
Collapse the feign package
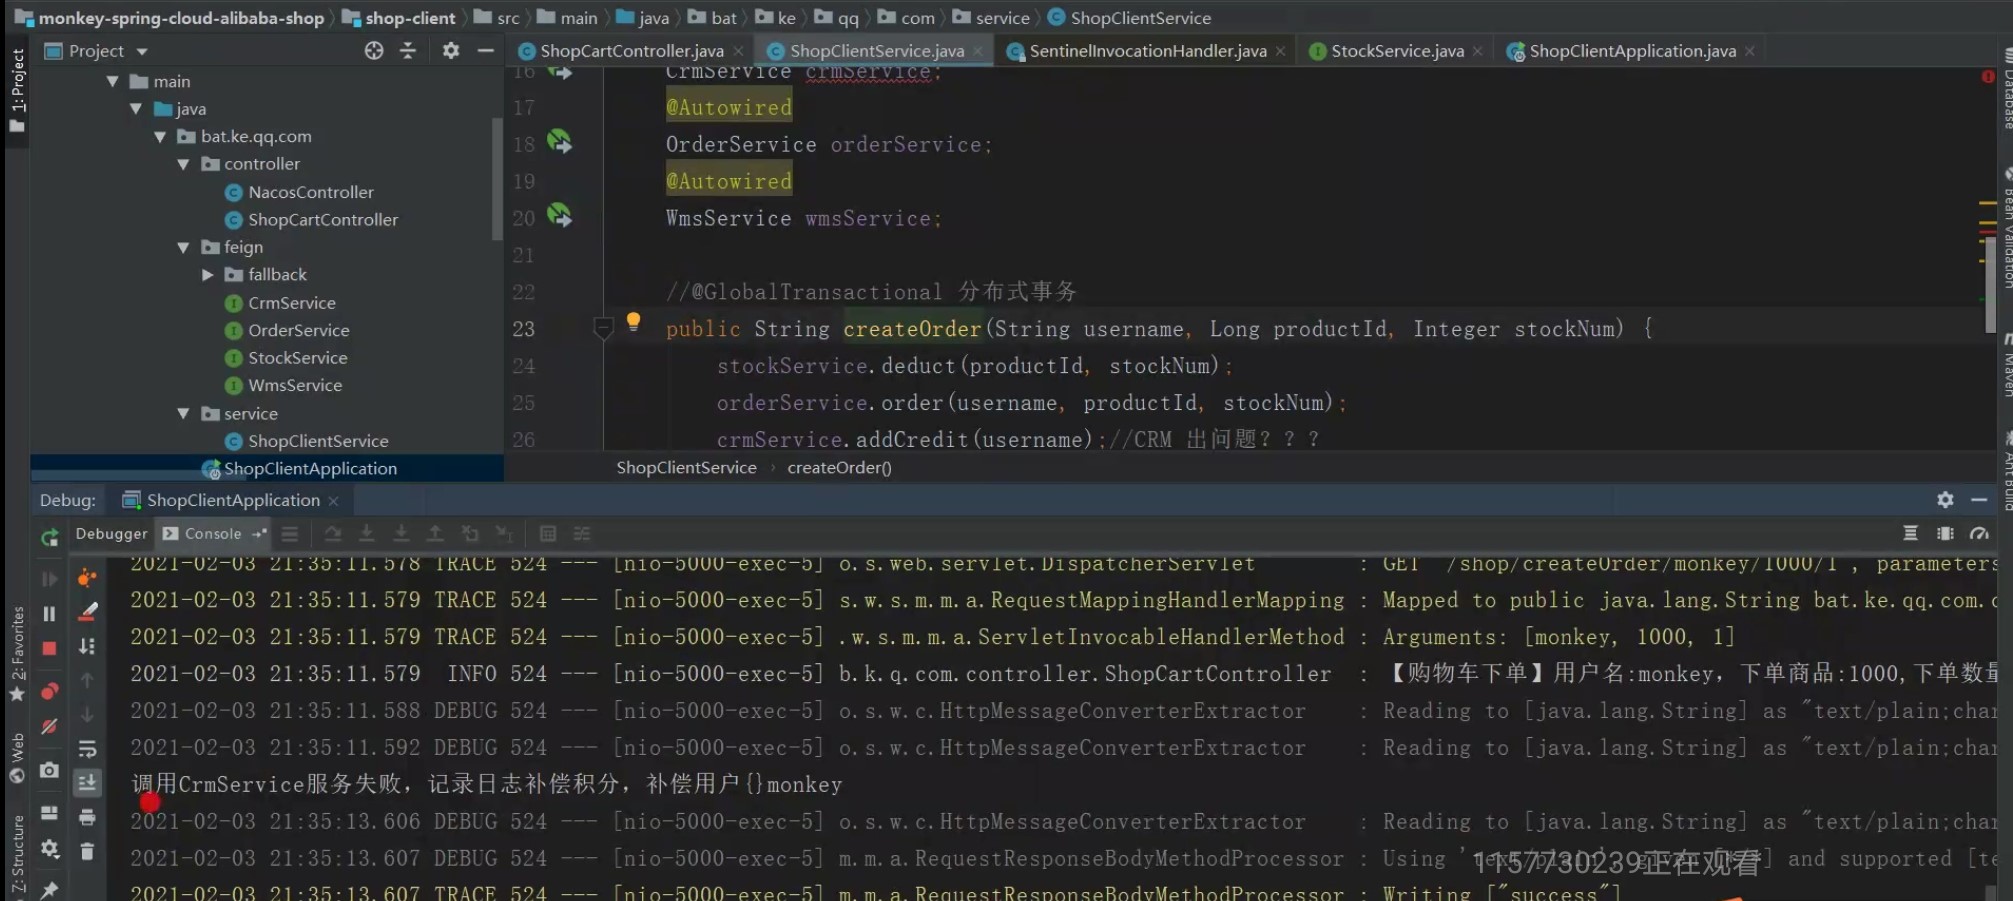(x=184, y=247)
